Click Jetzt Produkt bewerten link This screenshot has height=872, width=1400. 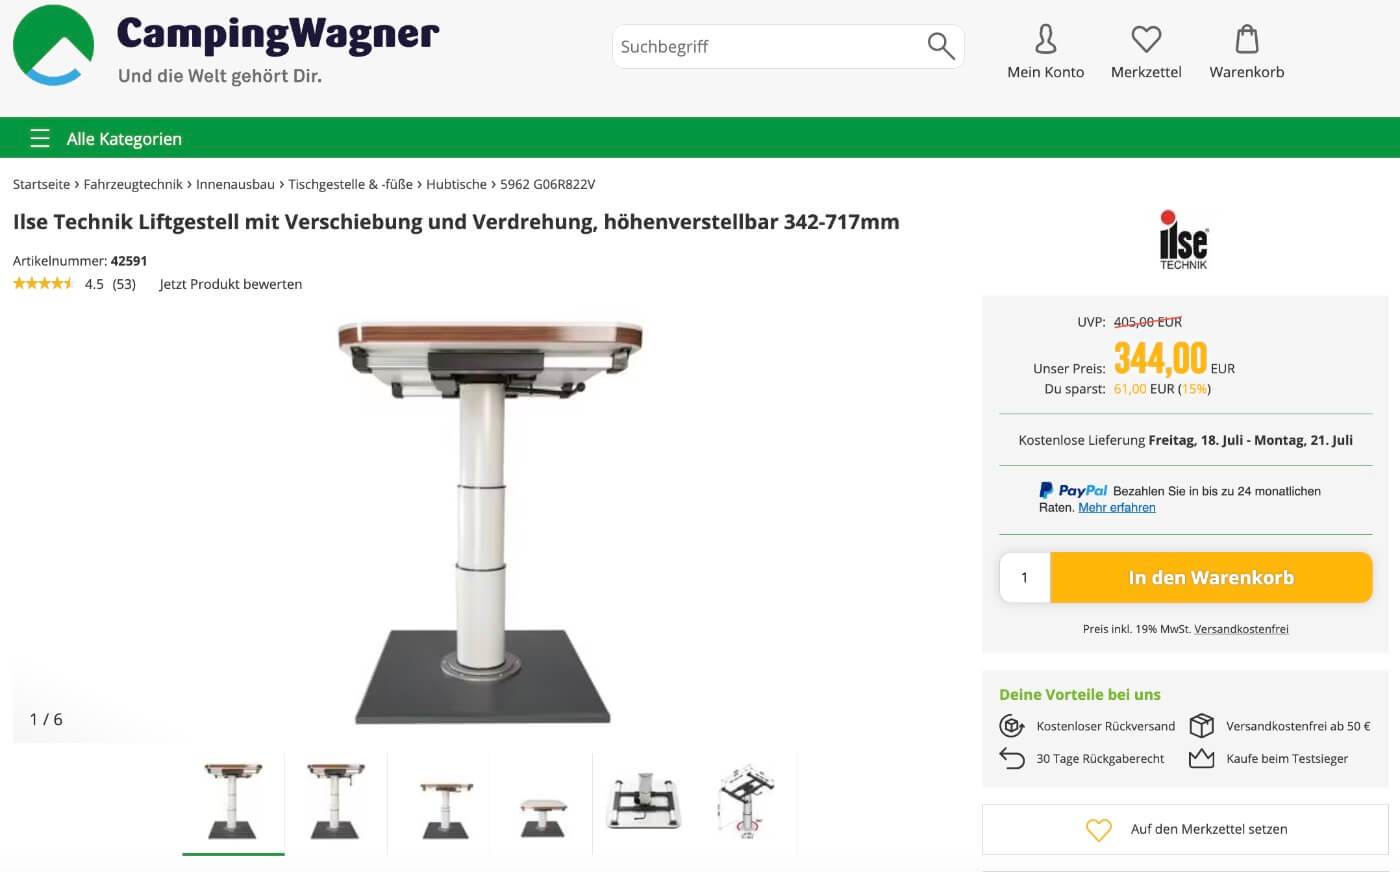(x=231, y=284)
